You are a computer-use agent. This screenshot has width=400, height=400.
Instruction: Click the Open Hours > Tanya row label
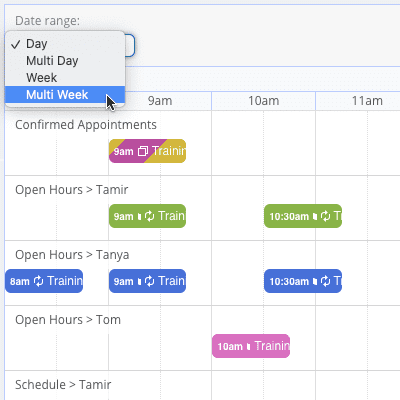(x=72, y=255)
